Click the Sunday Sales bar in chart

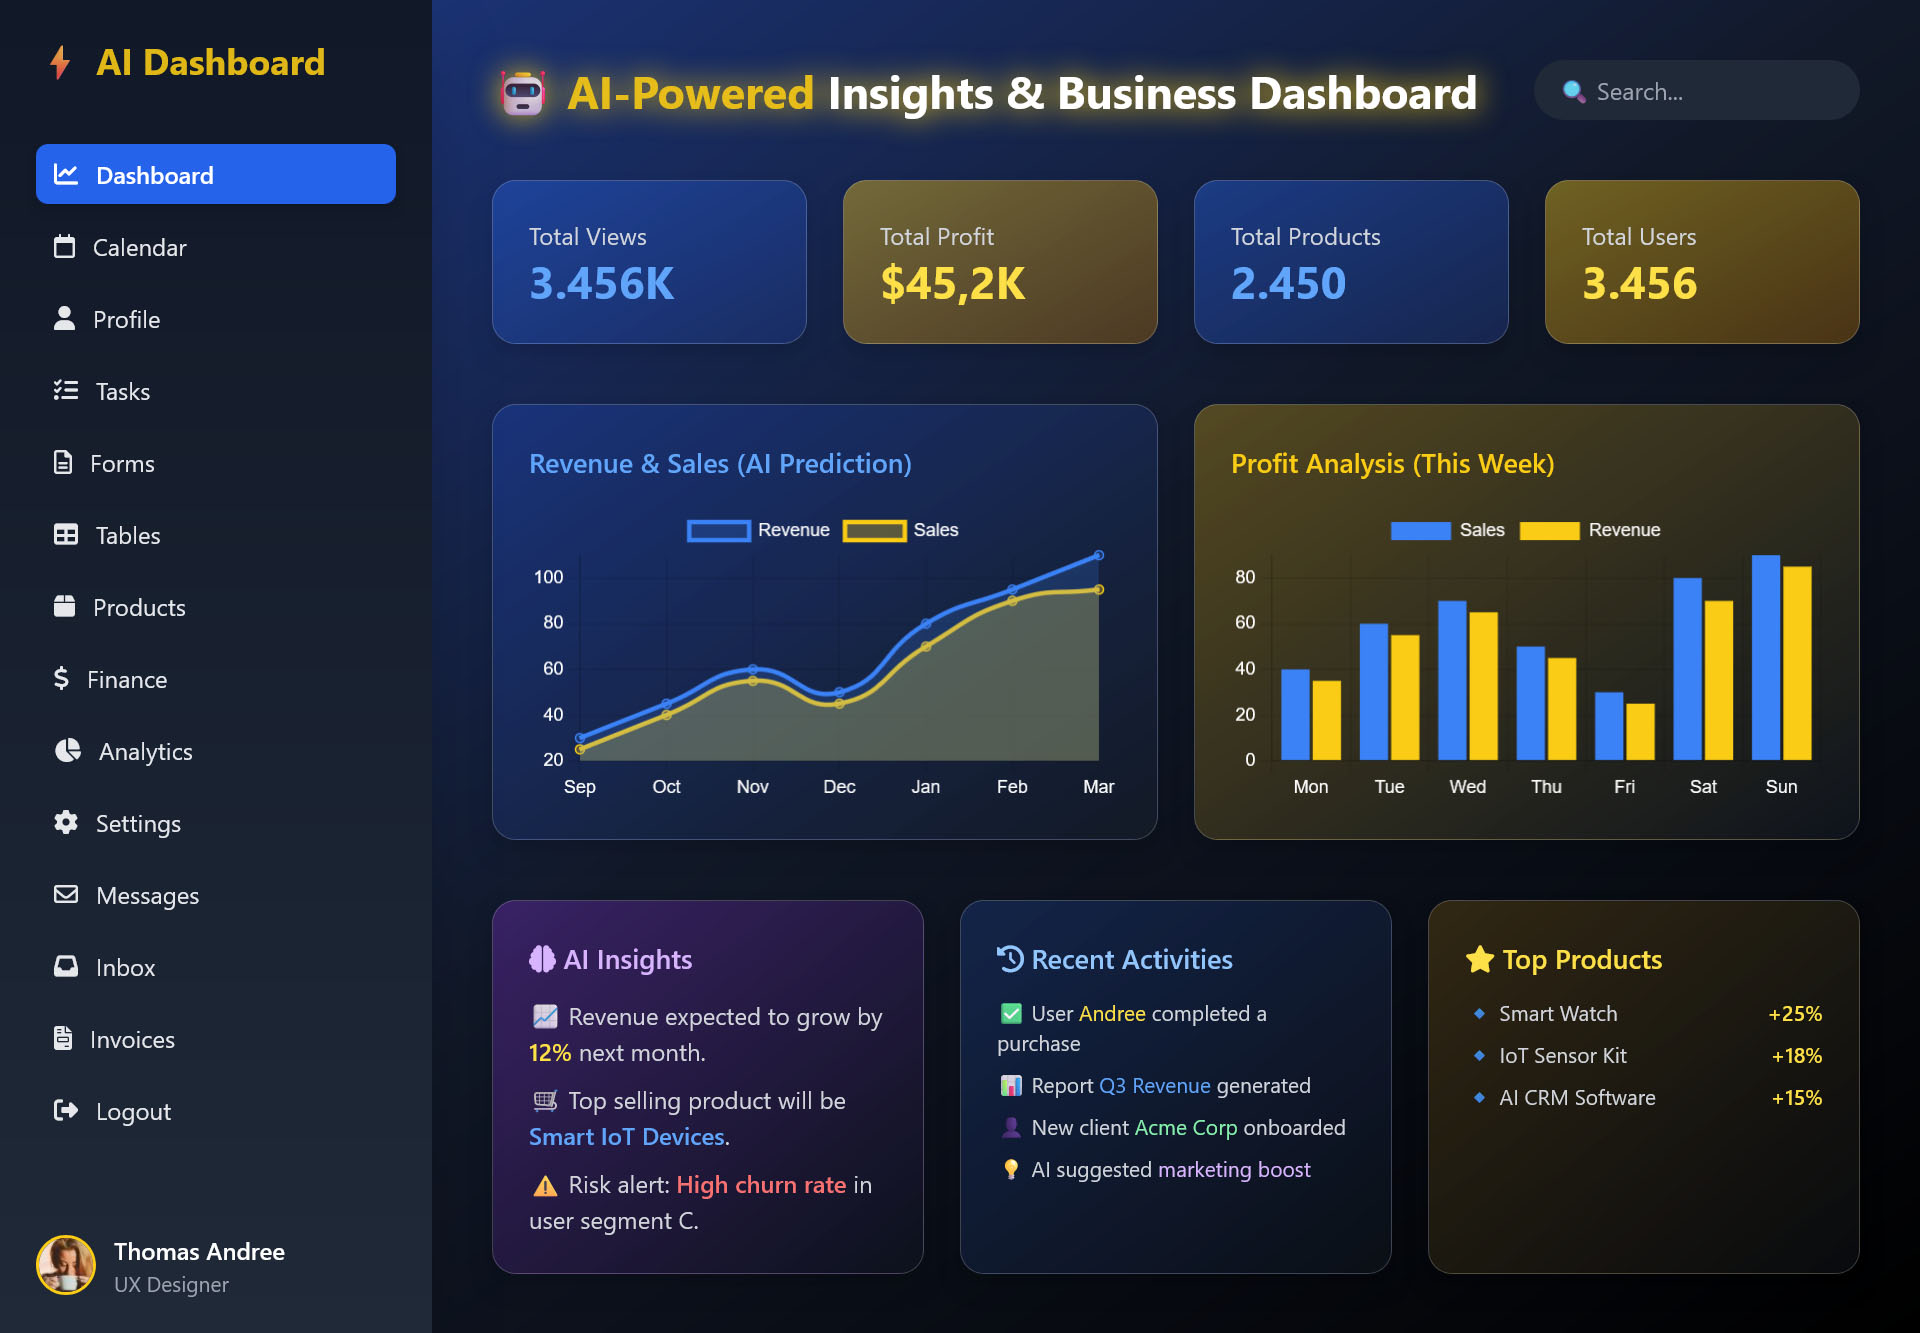(x=1766, y=657)
